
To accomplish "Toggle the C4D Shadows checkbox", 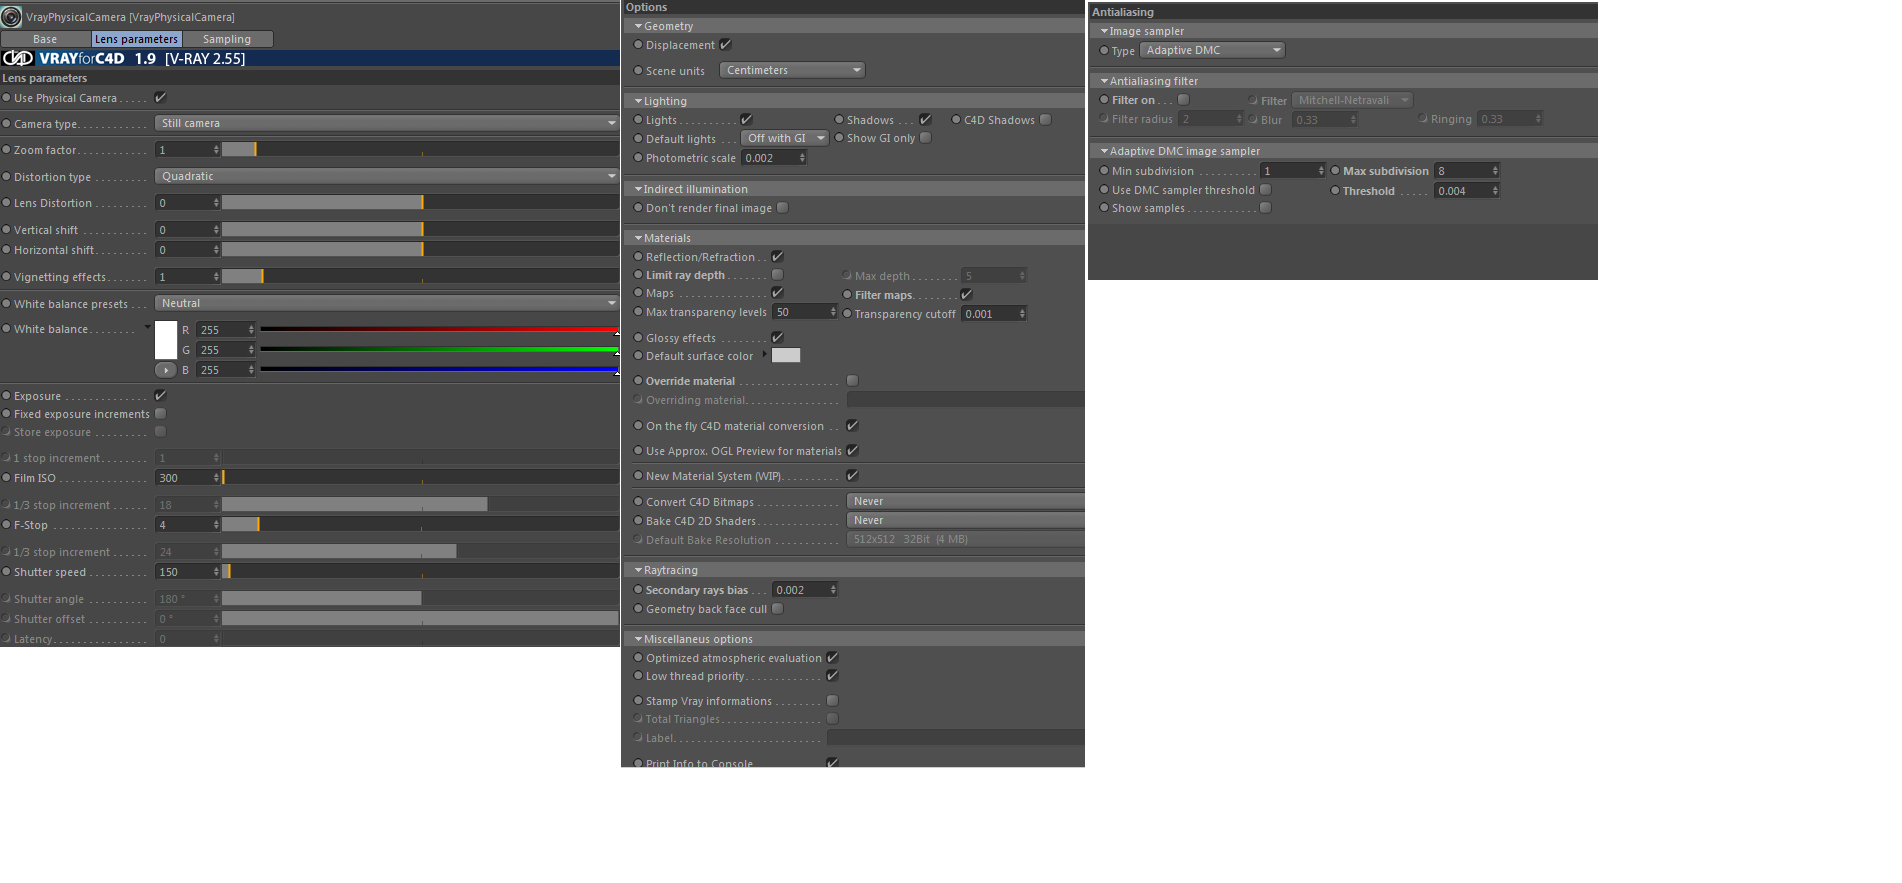I will [1046, 120].
